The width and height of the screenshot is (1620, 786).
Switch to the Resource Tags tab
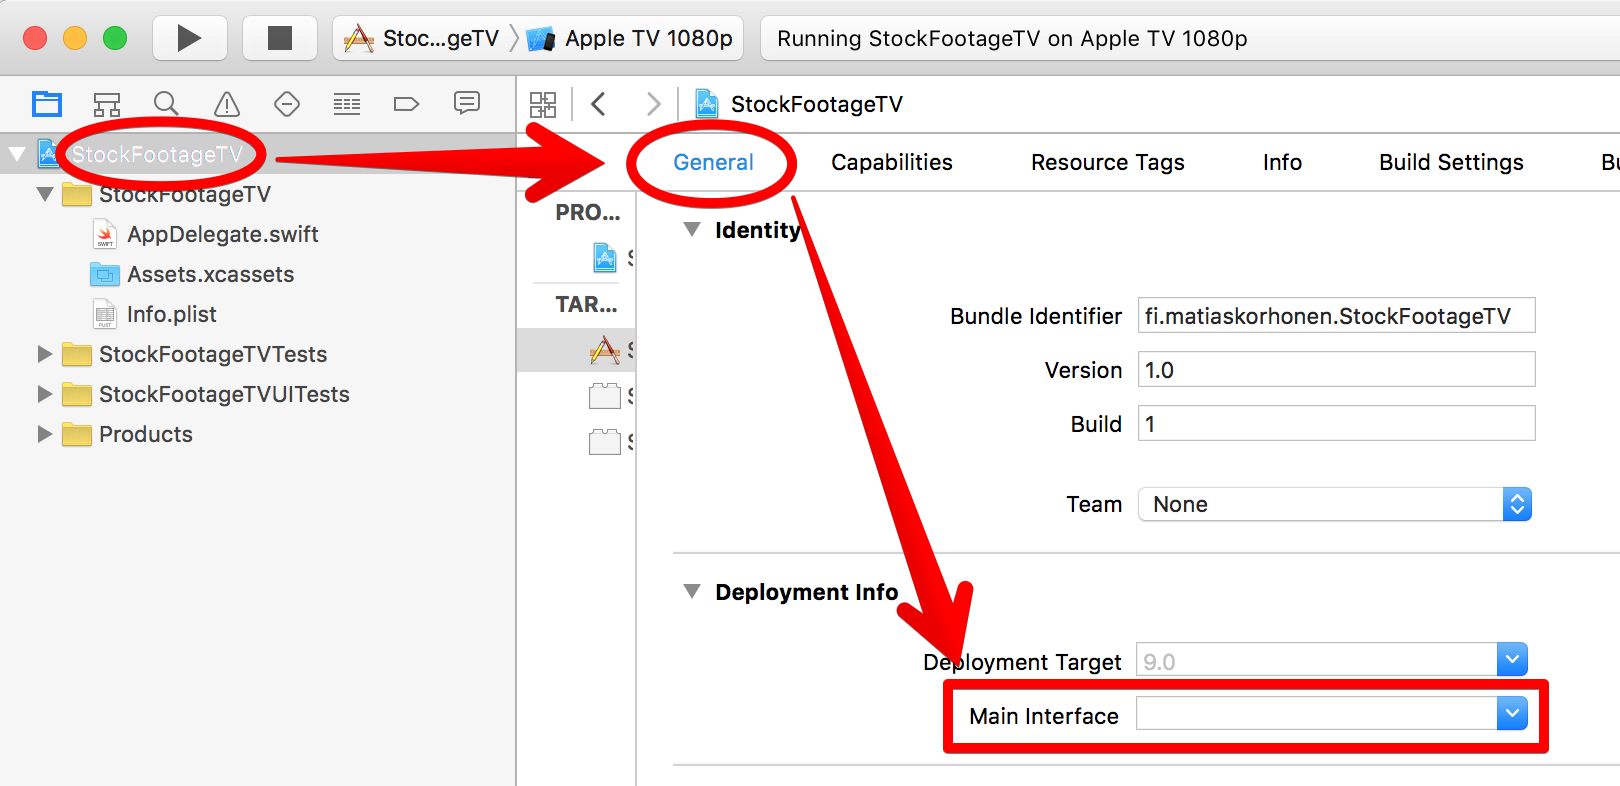1108,162
